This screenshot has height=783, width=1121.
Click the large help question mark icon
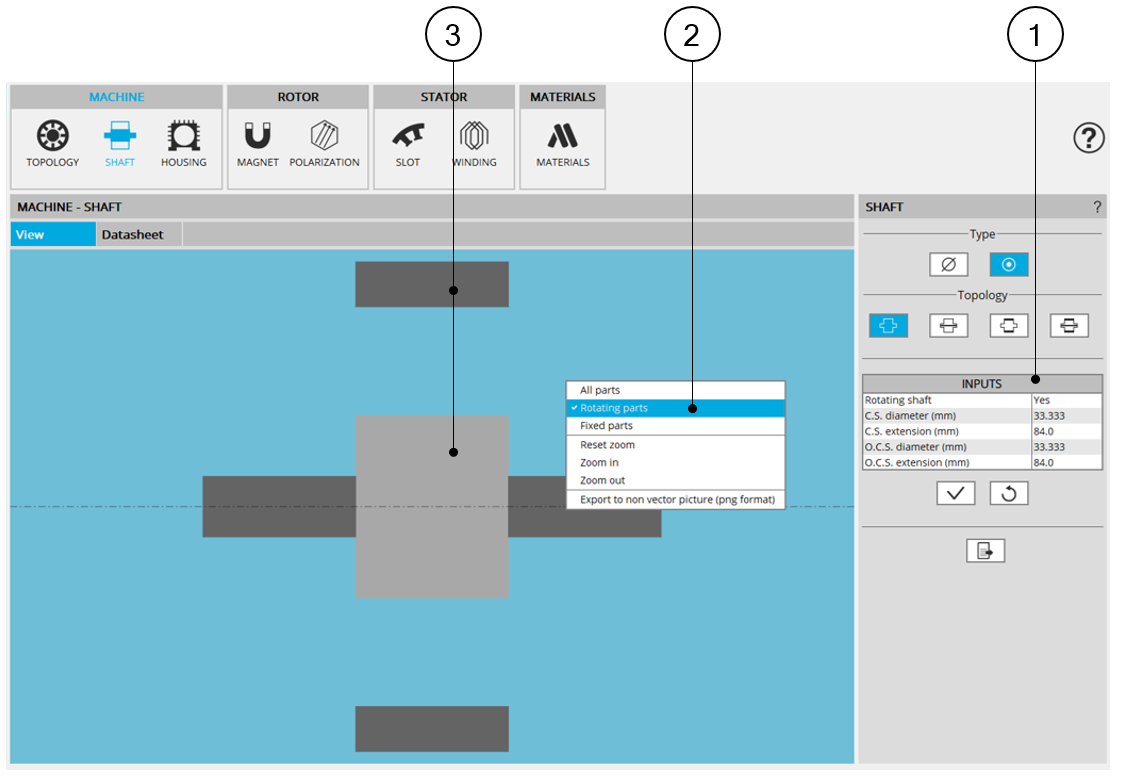(1088, 138)
